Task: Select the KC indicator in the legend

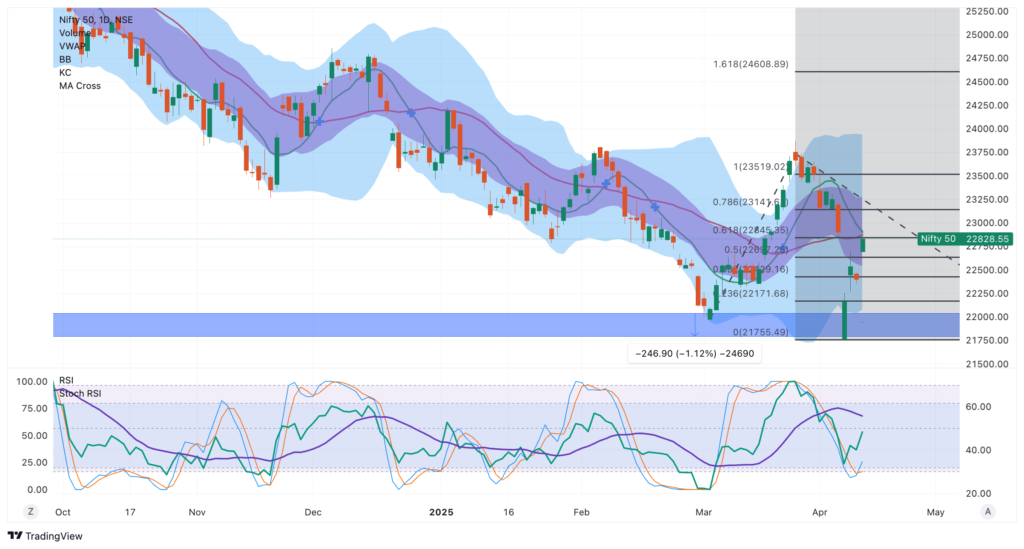Action: (65, 72)
